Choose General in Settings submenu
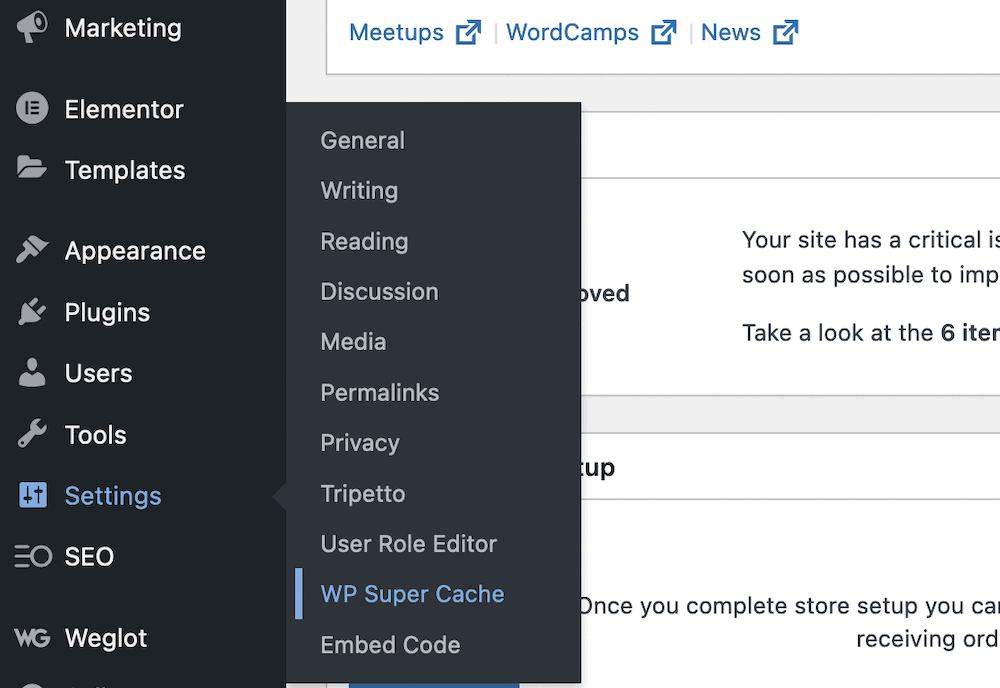1000x688 pixels. [x=362, y=140]
